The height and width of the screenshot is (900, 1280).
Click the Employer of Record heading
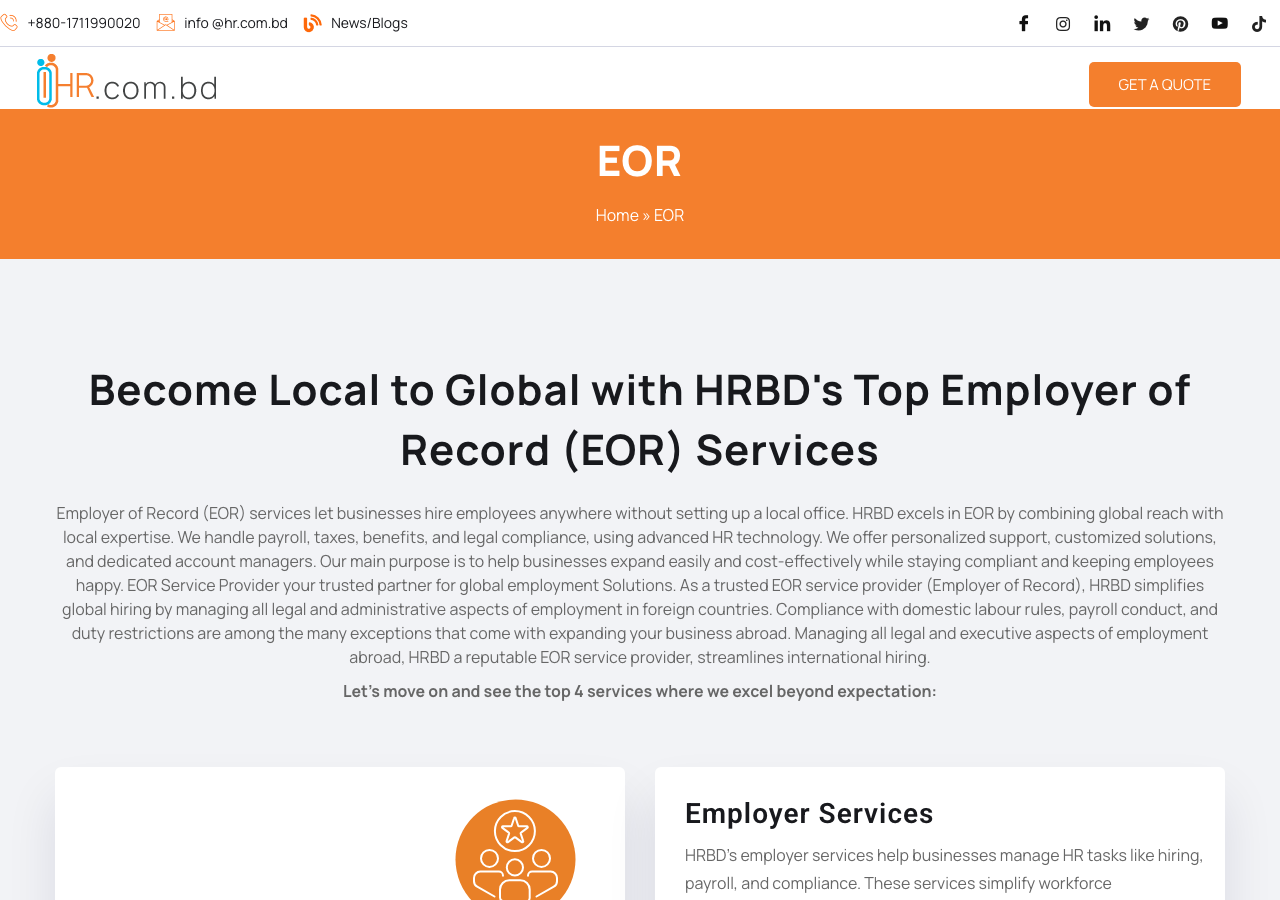[x=640, y=419]
